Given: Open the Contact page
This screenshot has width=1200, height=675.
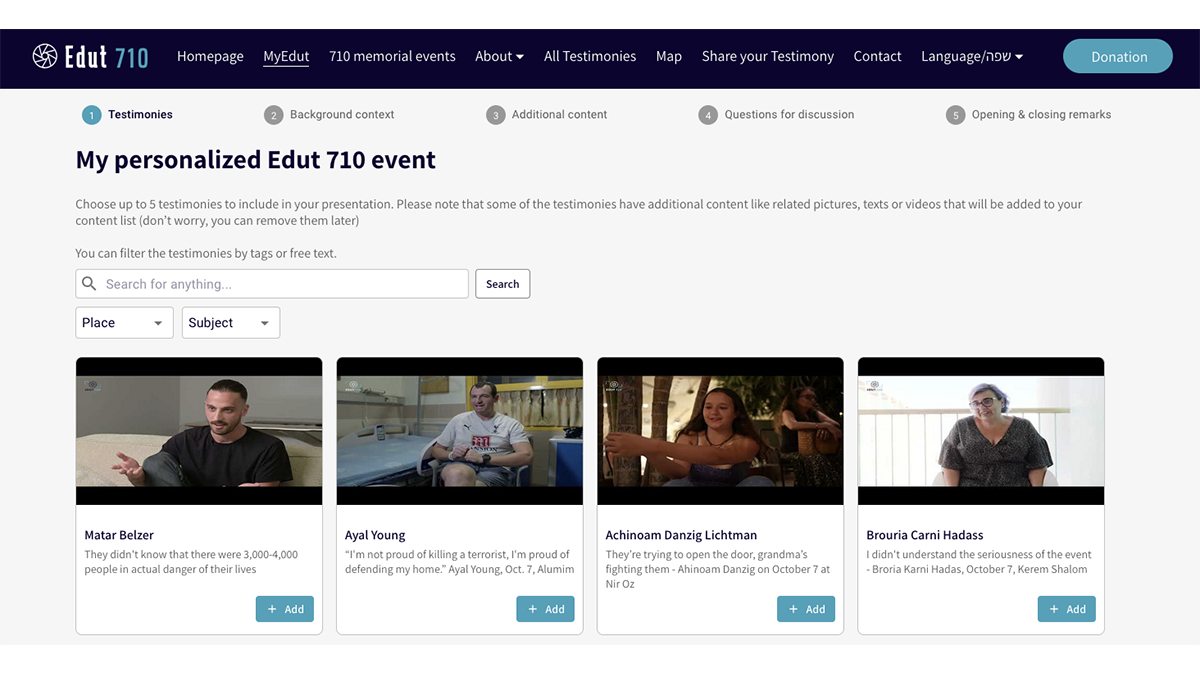Looking at the screenshot, I should tap(877, 56).
